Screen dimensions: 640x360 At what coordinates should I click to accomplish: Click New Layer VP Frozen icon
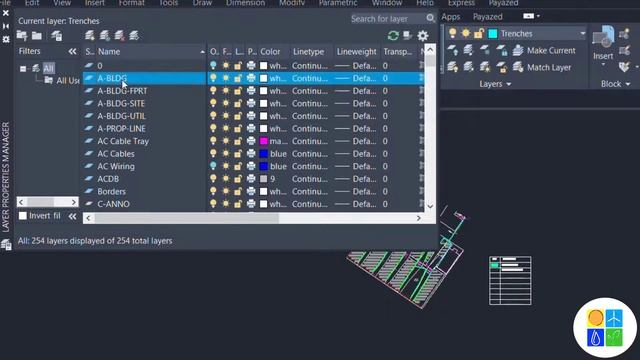click(104, 36)
